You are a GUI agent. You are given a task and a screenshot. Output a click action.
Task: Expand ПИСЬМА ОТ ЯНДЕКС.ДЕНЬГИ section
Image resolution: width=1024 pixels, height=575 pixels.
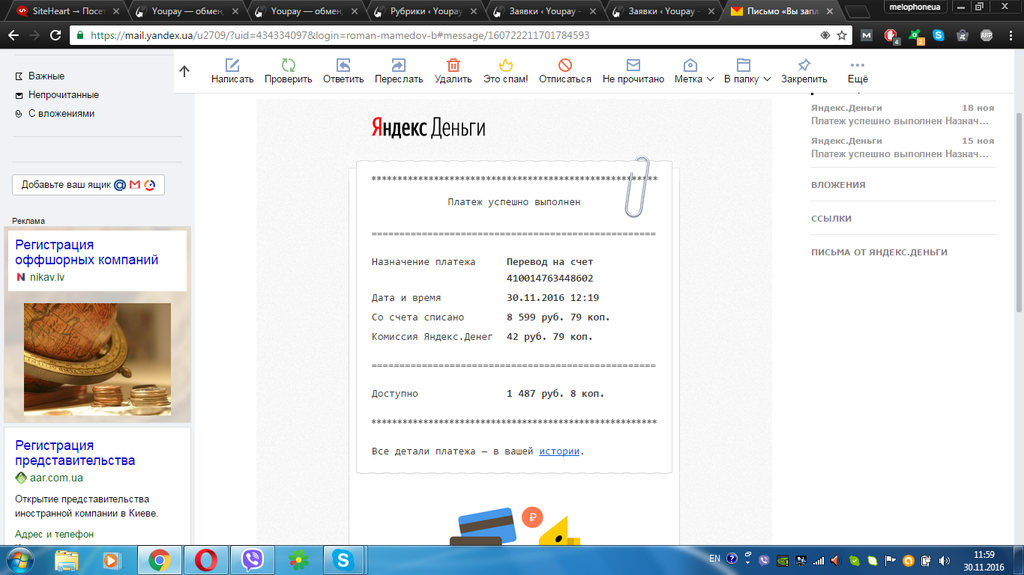[x=879, y=252]
